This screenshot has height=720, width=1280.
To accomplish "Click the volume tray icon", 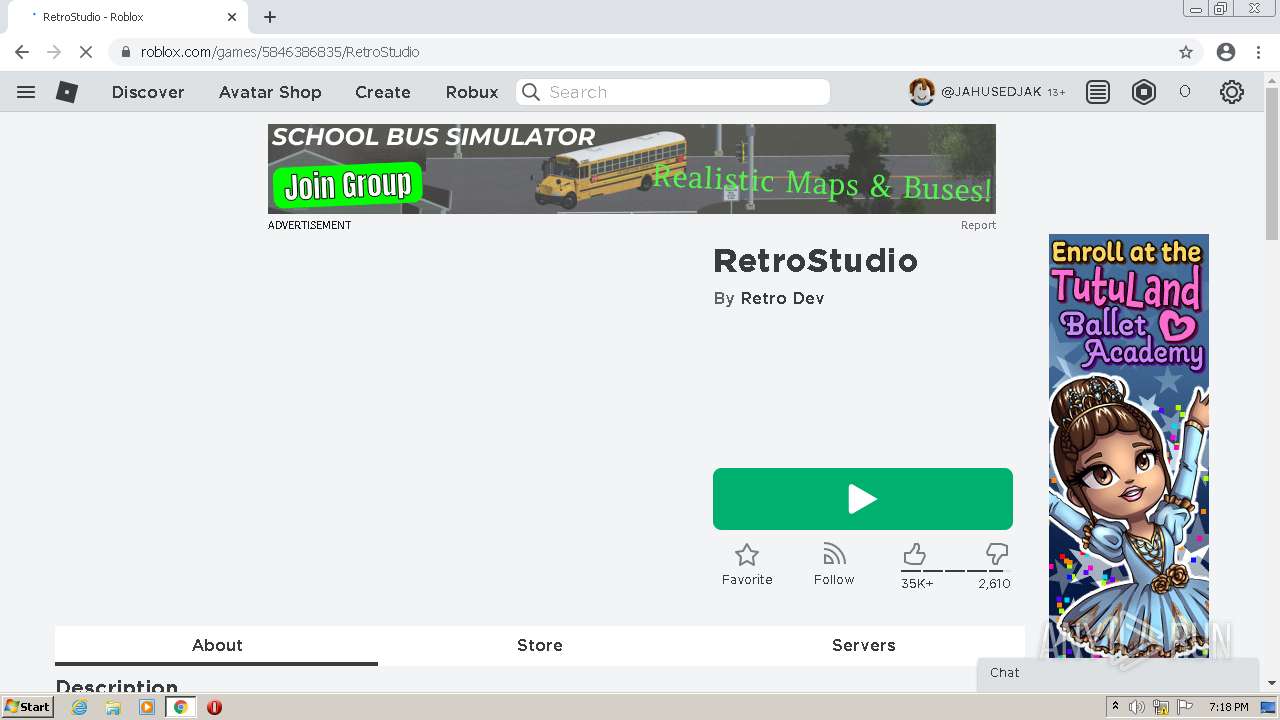I will [1137, 707].
